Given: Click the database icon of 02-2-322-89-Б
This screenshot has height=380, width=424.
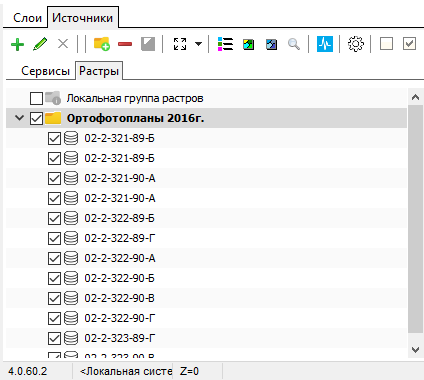Looking at the screenshot, I should pyautogui.click(x=71, y=218).
